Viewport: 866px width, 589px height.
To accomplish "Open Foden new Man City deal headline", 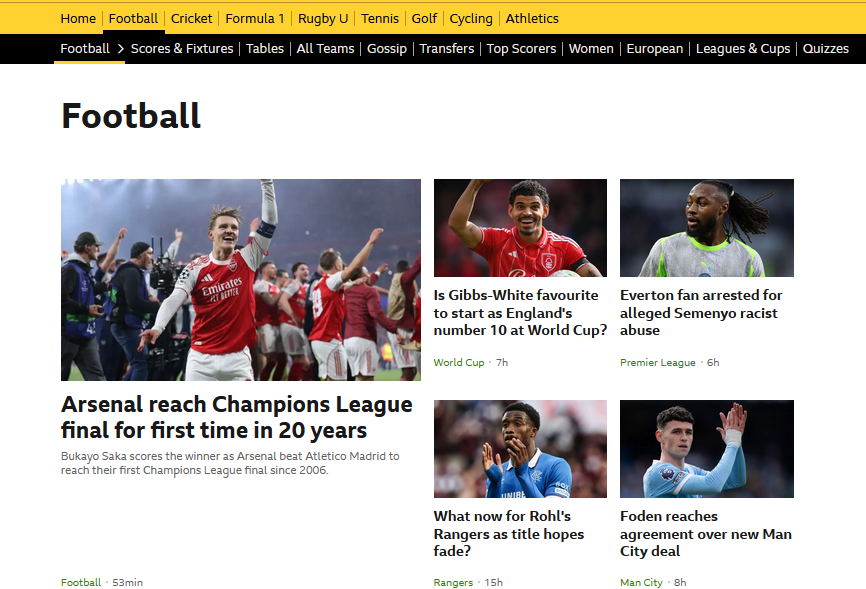I will coord(705,534).
